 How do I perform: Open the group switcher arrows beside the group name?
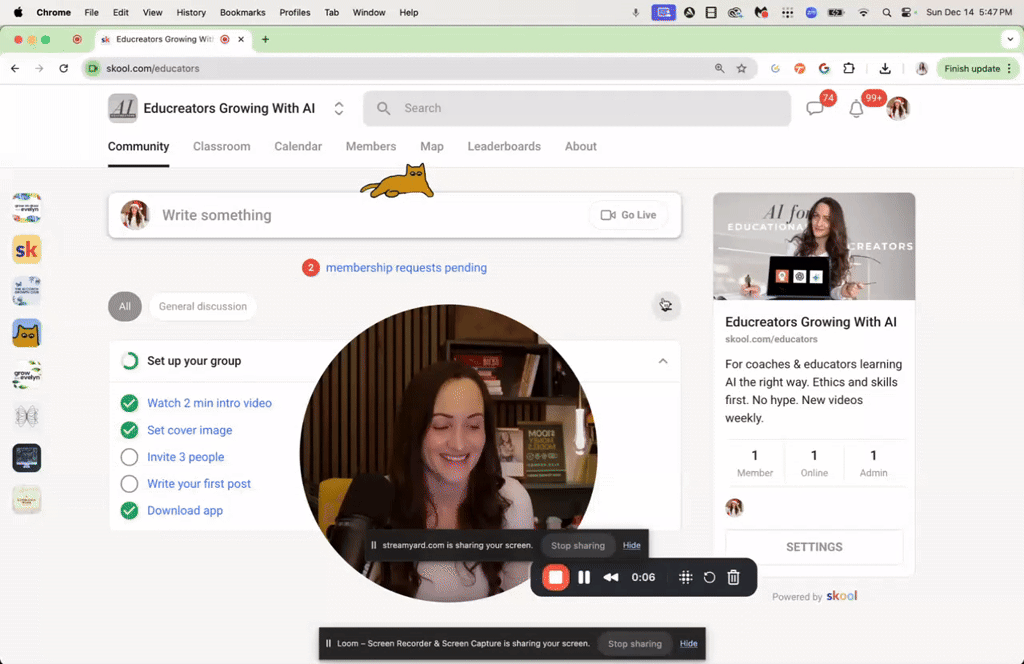(338, 108)
